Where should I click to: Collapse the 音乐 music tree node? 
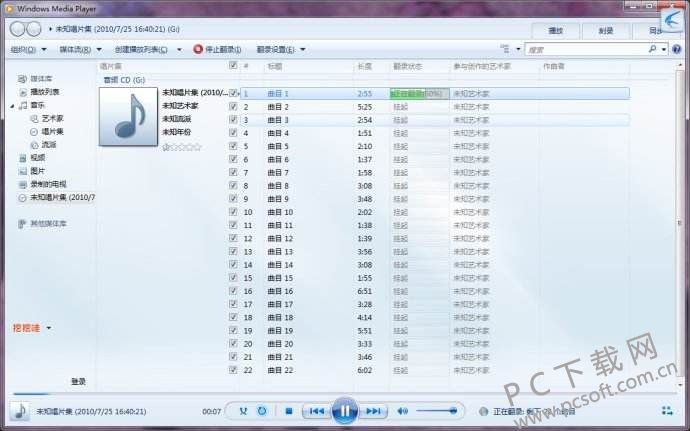(12, 106)
